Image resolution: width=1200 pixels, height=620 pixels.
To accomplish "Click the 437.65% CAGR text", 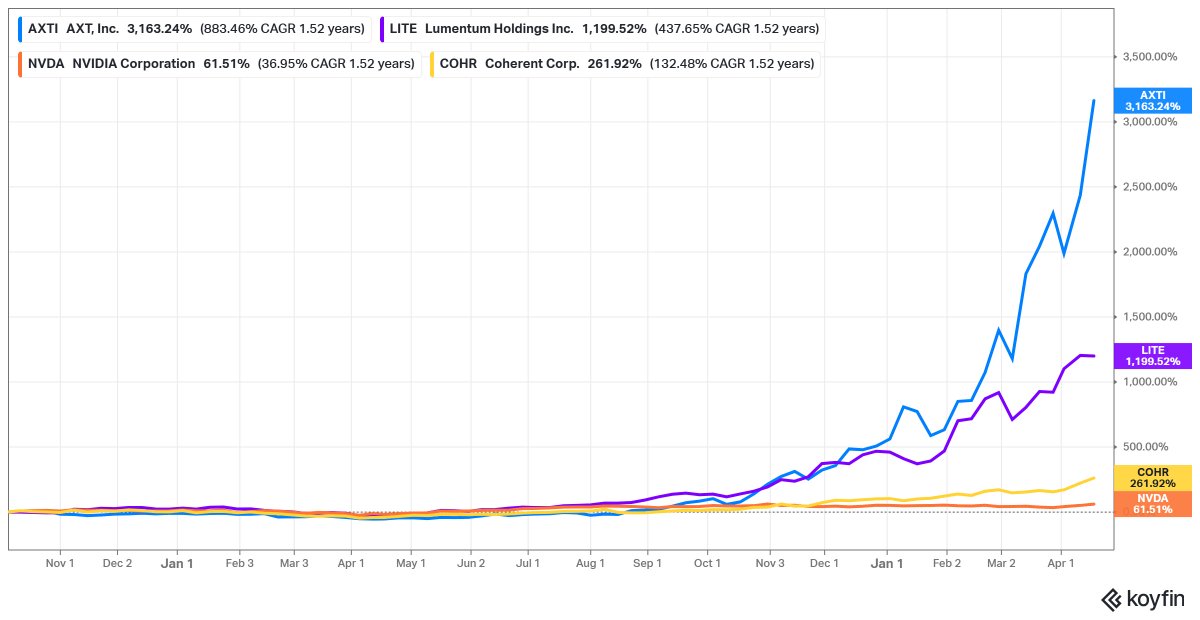I will click(737, 29).
